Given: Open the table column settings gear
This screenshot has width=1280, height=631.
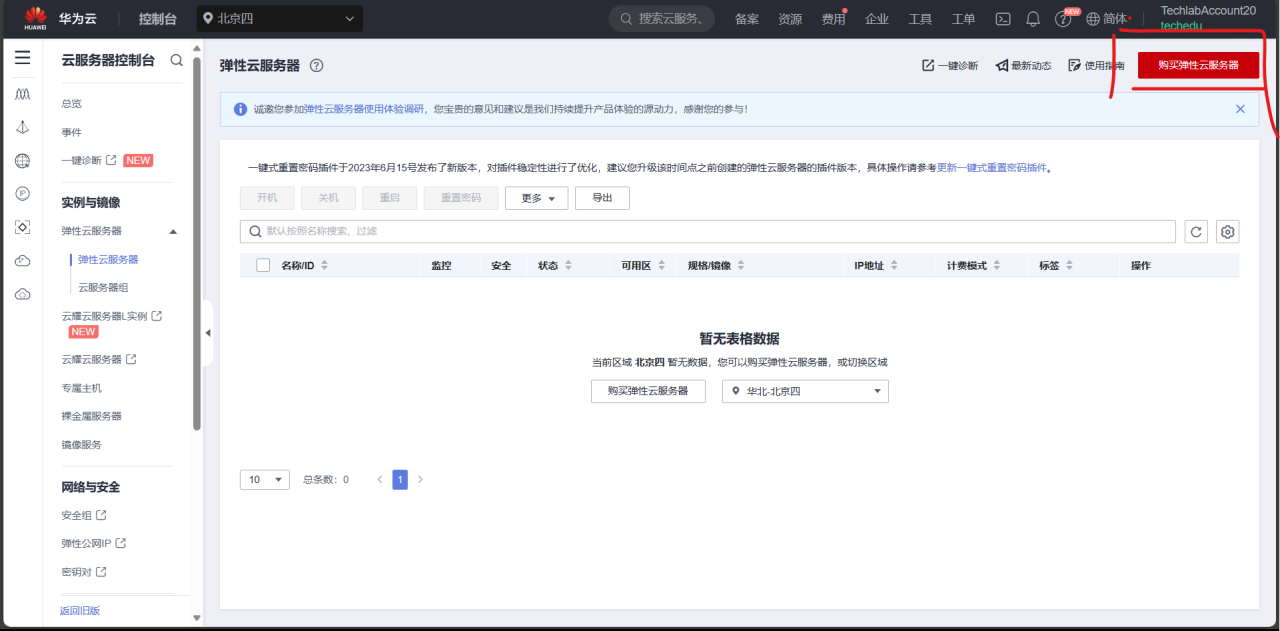Looking at the screenshot, I should pos(1227,231).
